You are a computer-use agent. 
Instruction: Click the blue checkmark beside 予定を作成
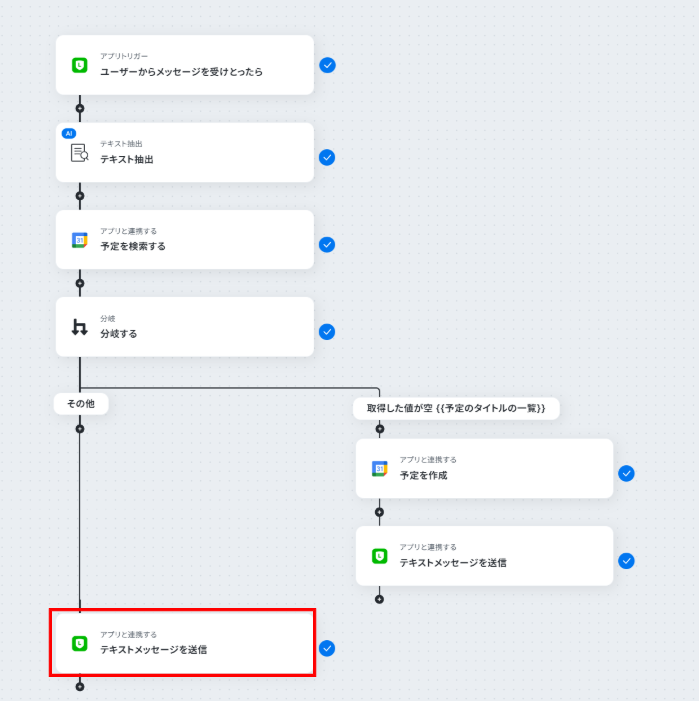[627, 474]
